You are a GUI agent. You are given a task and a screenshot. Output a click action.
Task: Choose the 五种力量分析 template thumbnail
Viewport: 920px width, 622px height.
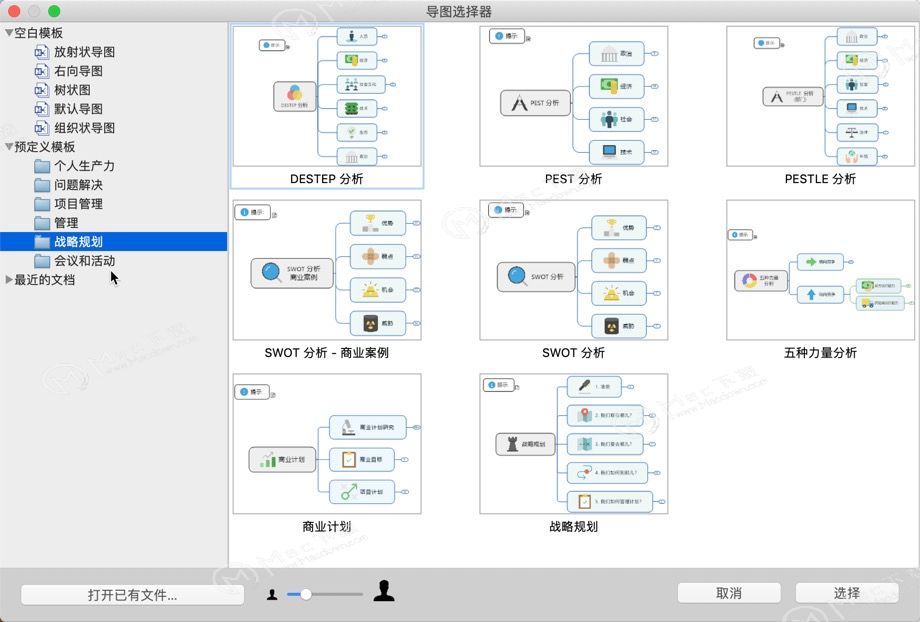[820, 270]
